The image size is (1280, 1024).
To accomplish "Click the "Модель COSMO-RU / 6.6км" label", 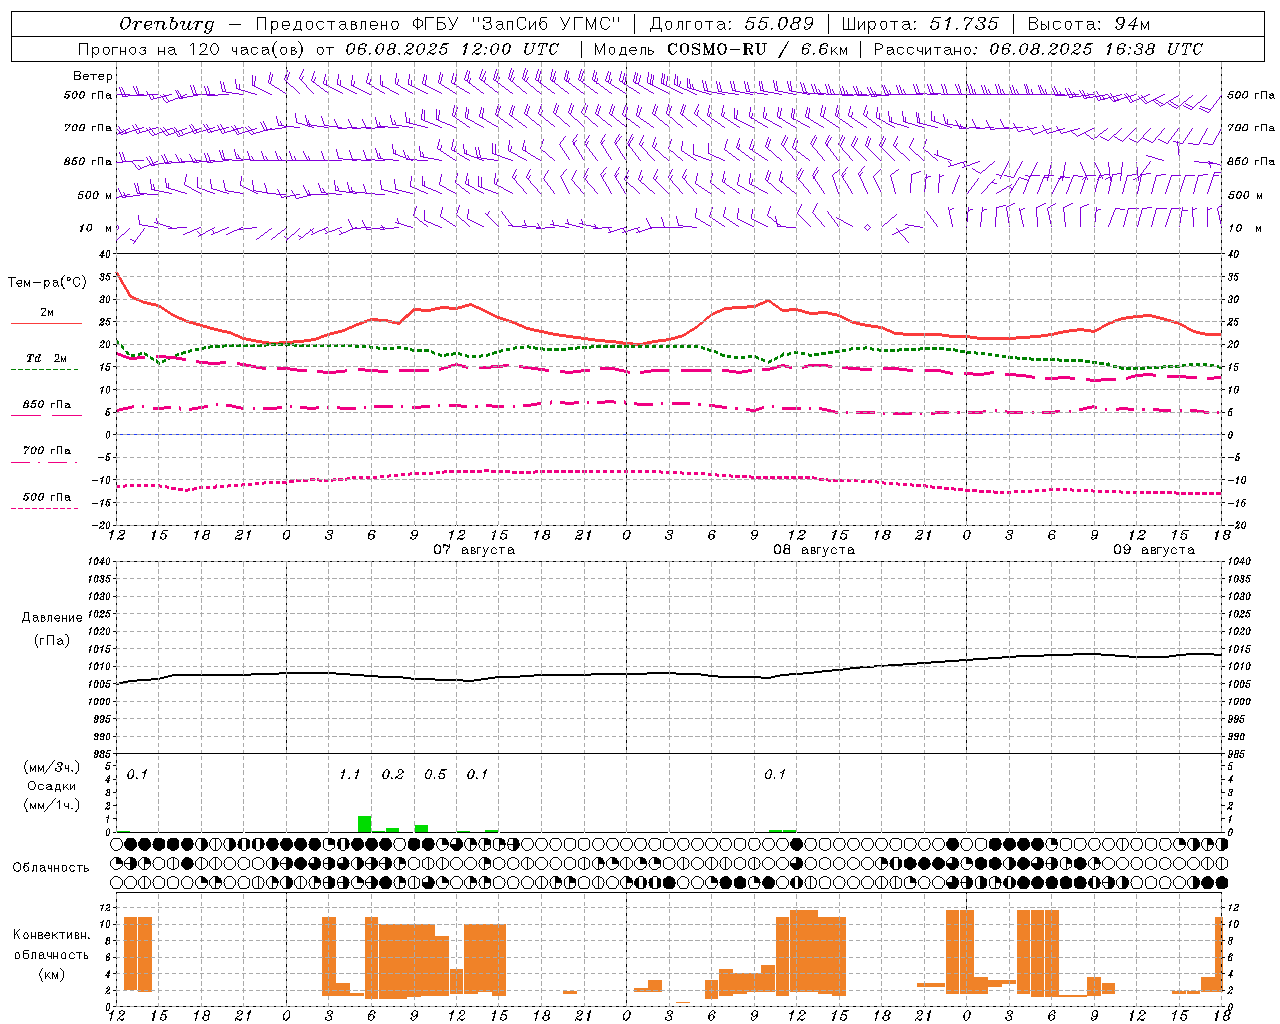I will point(721,49).
